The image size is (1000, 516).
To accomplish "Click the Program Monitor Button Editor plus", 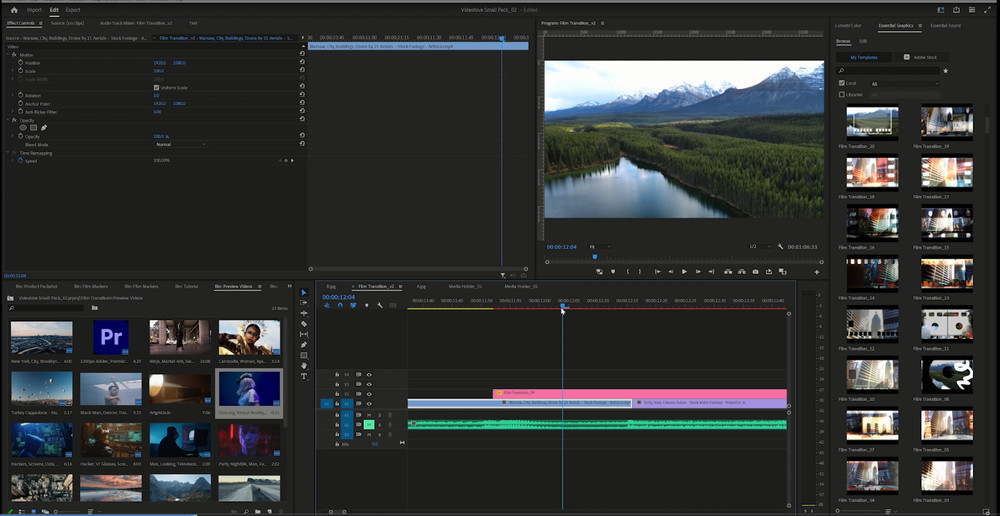I will coord(816,272).
